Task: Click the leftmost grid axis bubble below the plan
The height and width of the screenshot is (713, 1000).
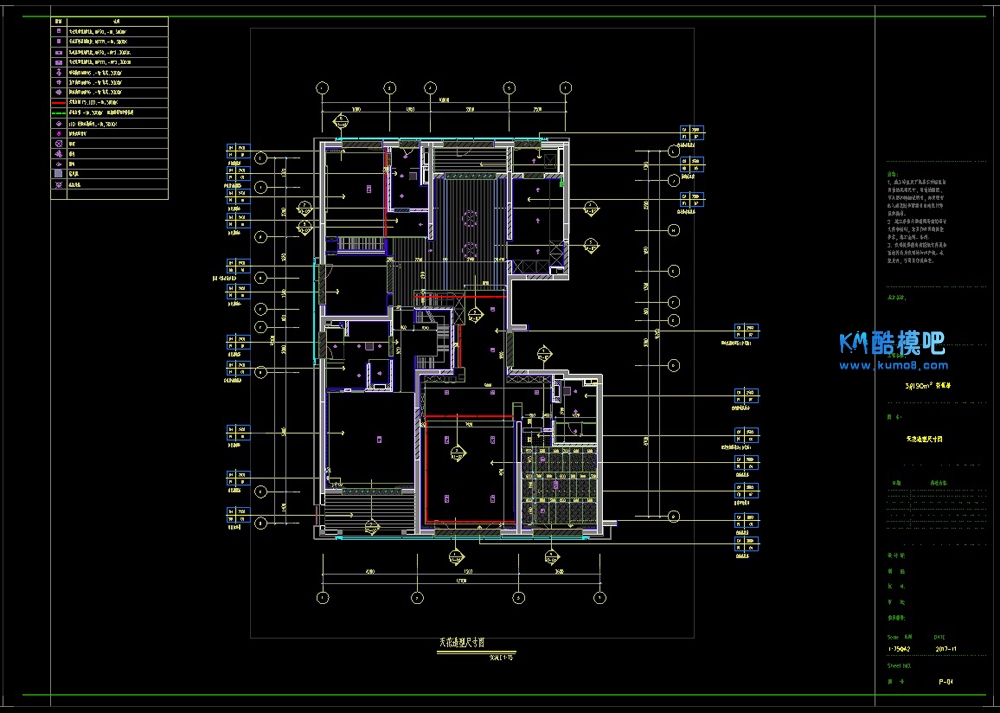Action: (322, 597)
